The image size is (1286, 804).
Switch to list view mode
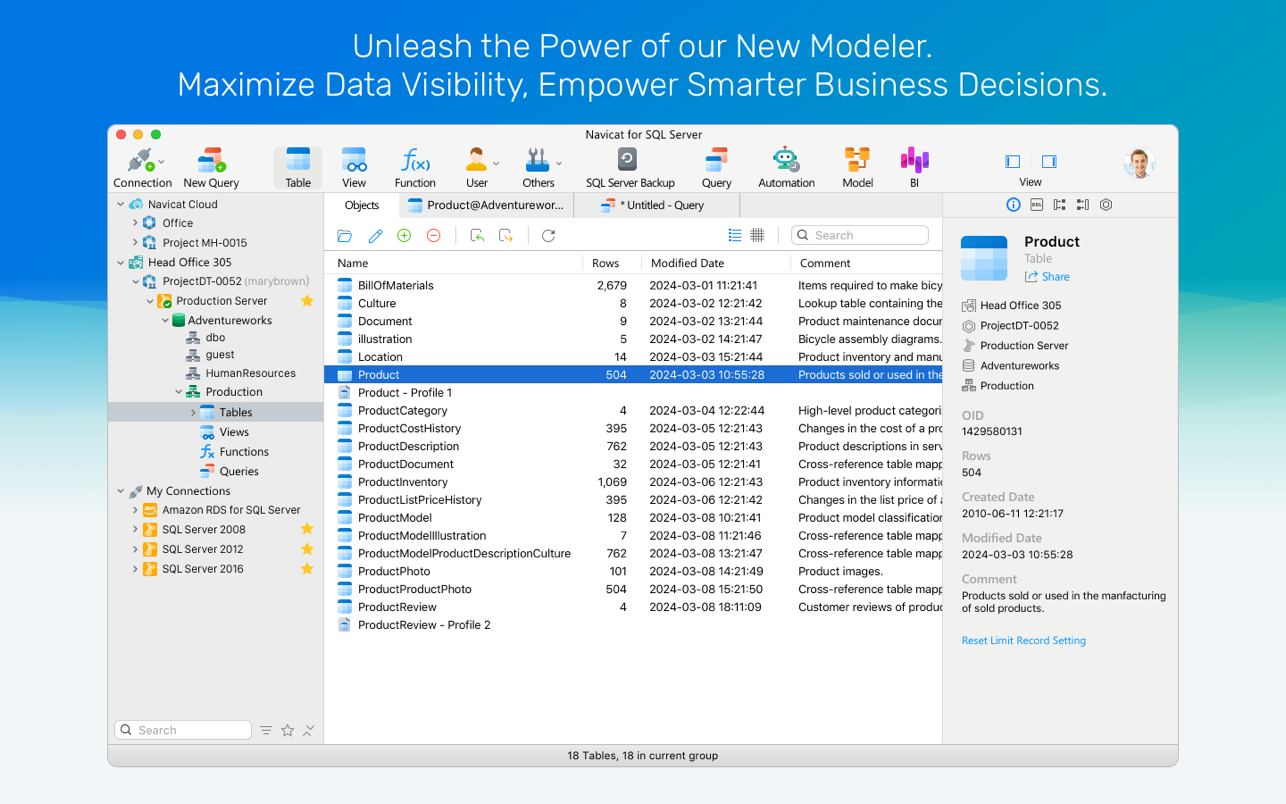click(x=735, y=235)
